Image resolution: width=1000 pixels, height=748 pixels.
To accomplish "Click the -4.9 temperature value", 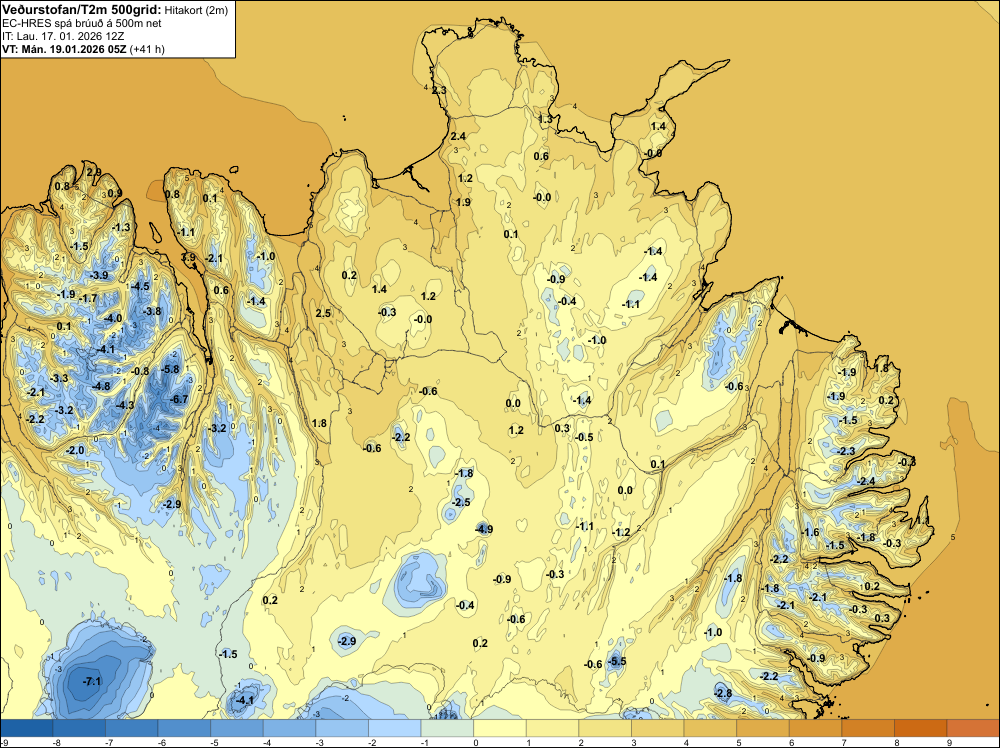I will pyautogui.click(x=483, y=529).
